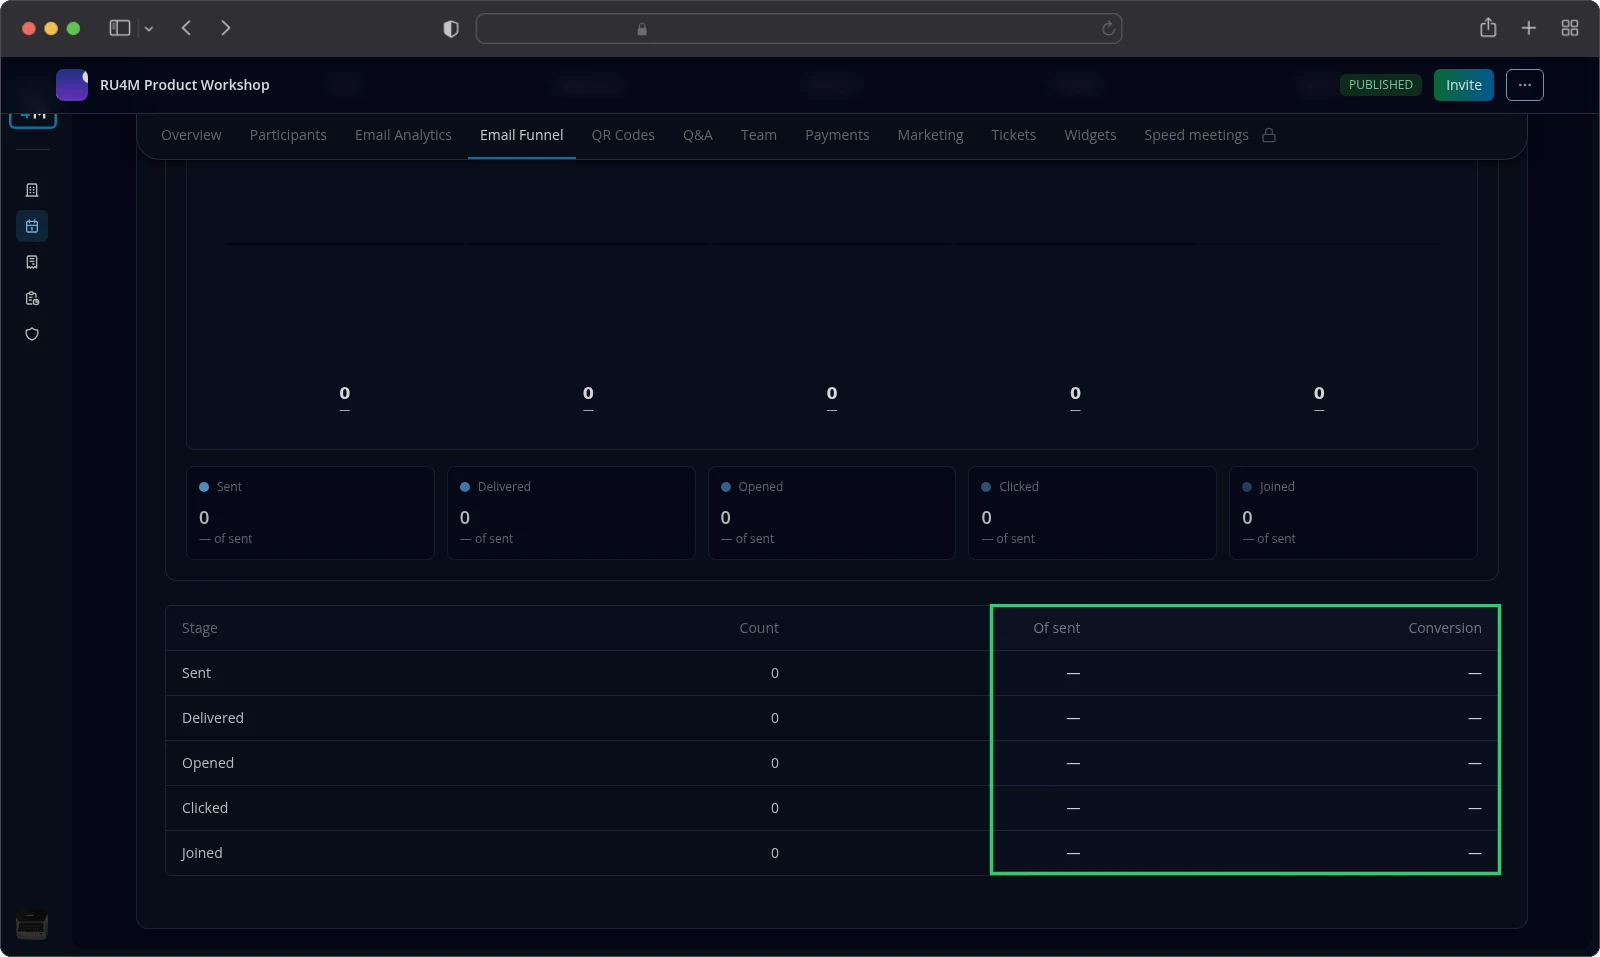Click the green Invite button
Screen dimensions: 1600x957
tap(1464, 85)
